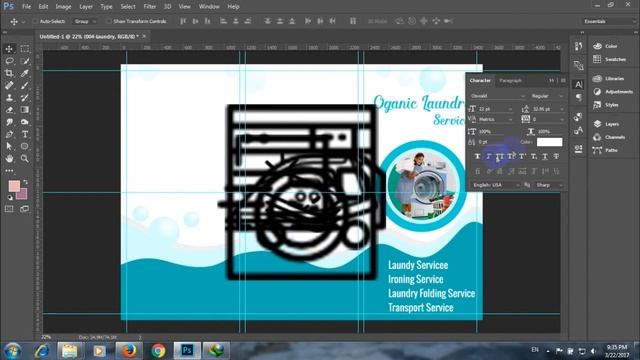Viewport: 640px width, 360px height.
Task: Select the Quick Selection tool
Action: [x=24, y=61]
